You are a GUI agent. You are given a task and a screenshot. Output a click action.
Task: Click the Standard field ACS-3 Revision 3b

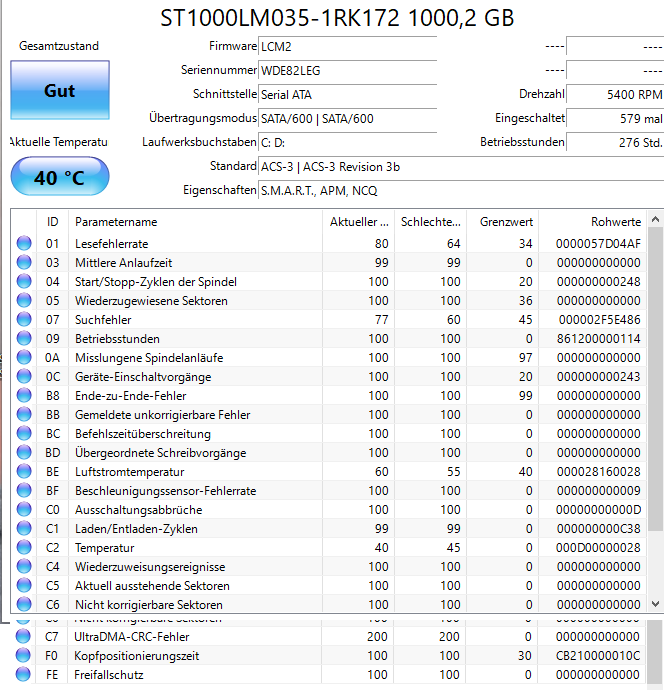coord(461,167)
